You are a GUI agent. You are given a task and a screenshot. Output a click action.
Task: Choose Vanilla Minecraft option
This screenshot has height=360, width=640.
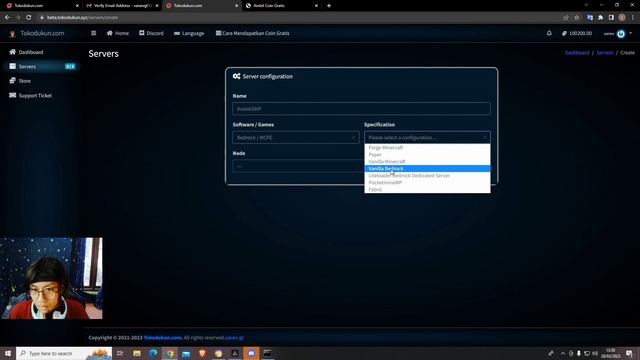(427, 162)
